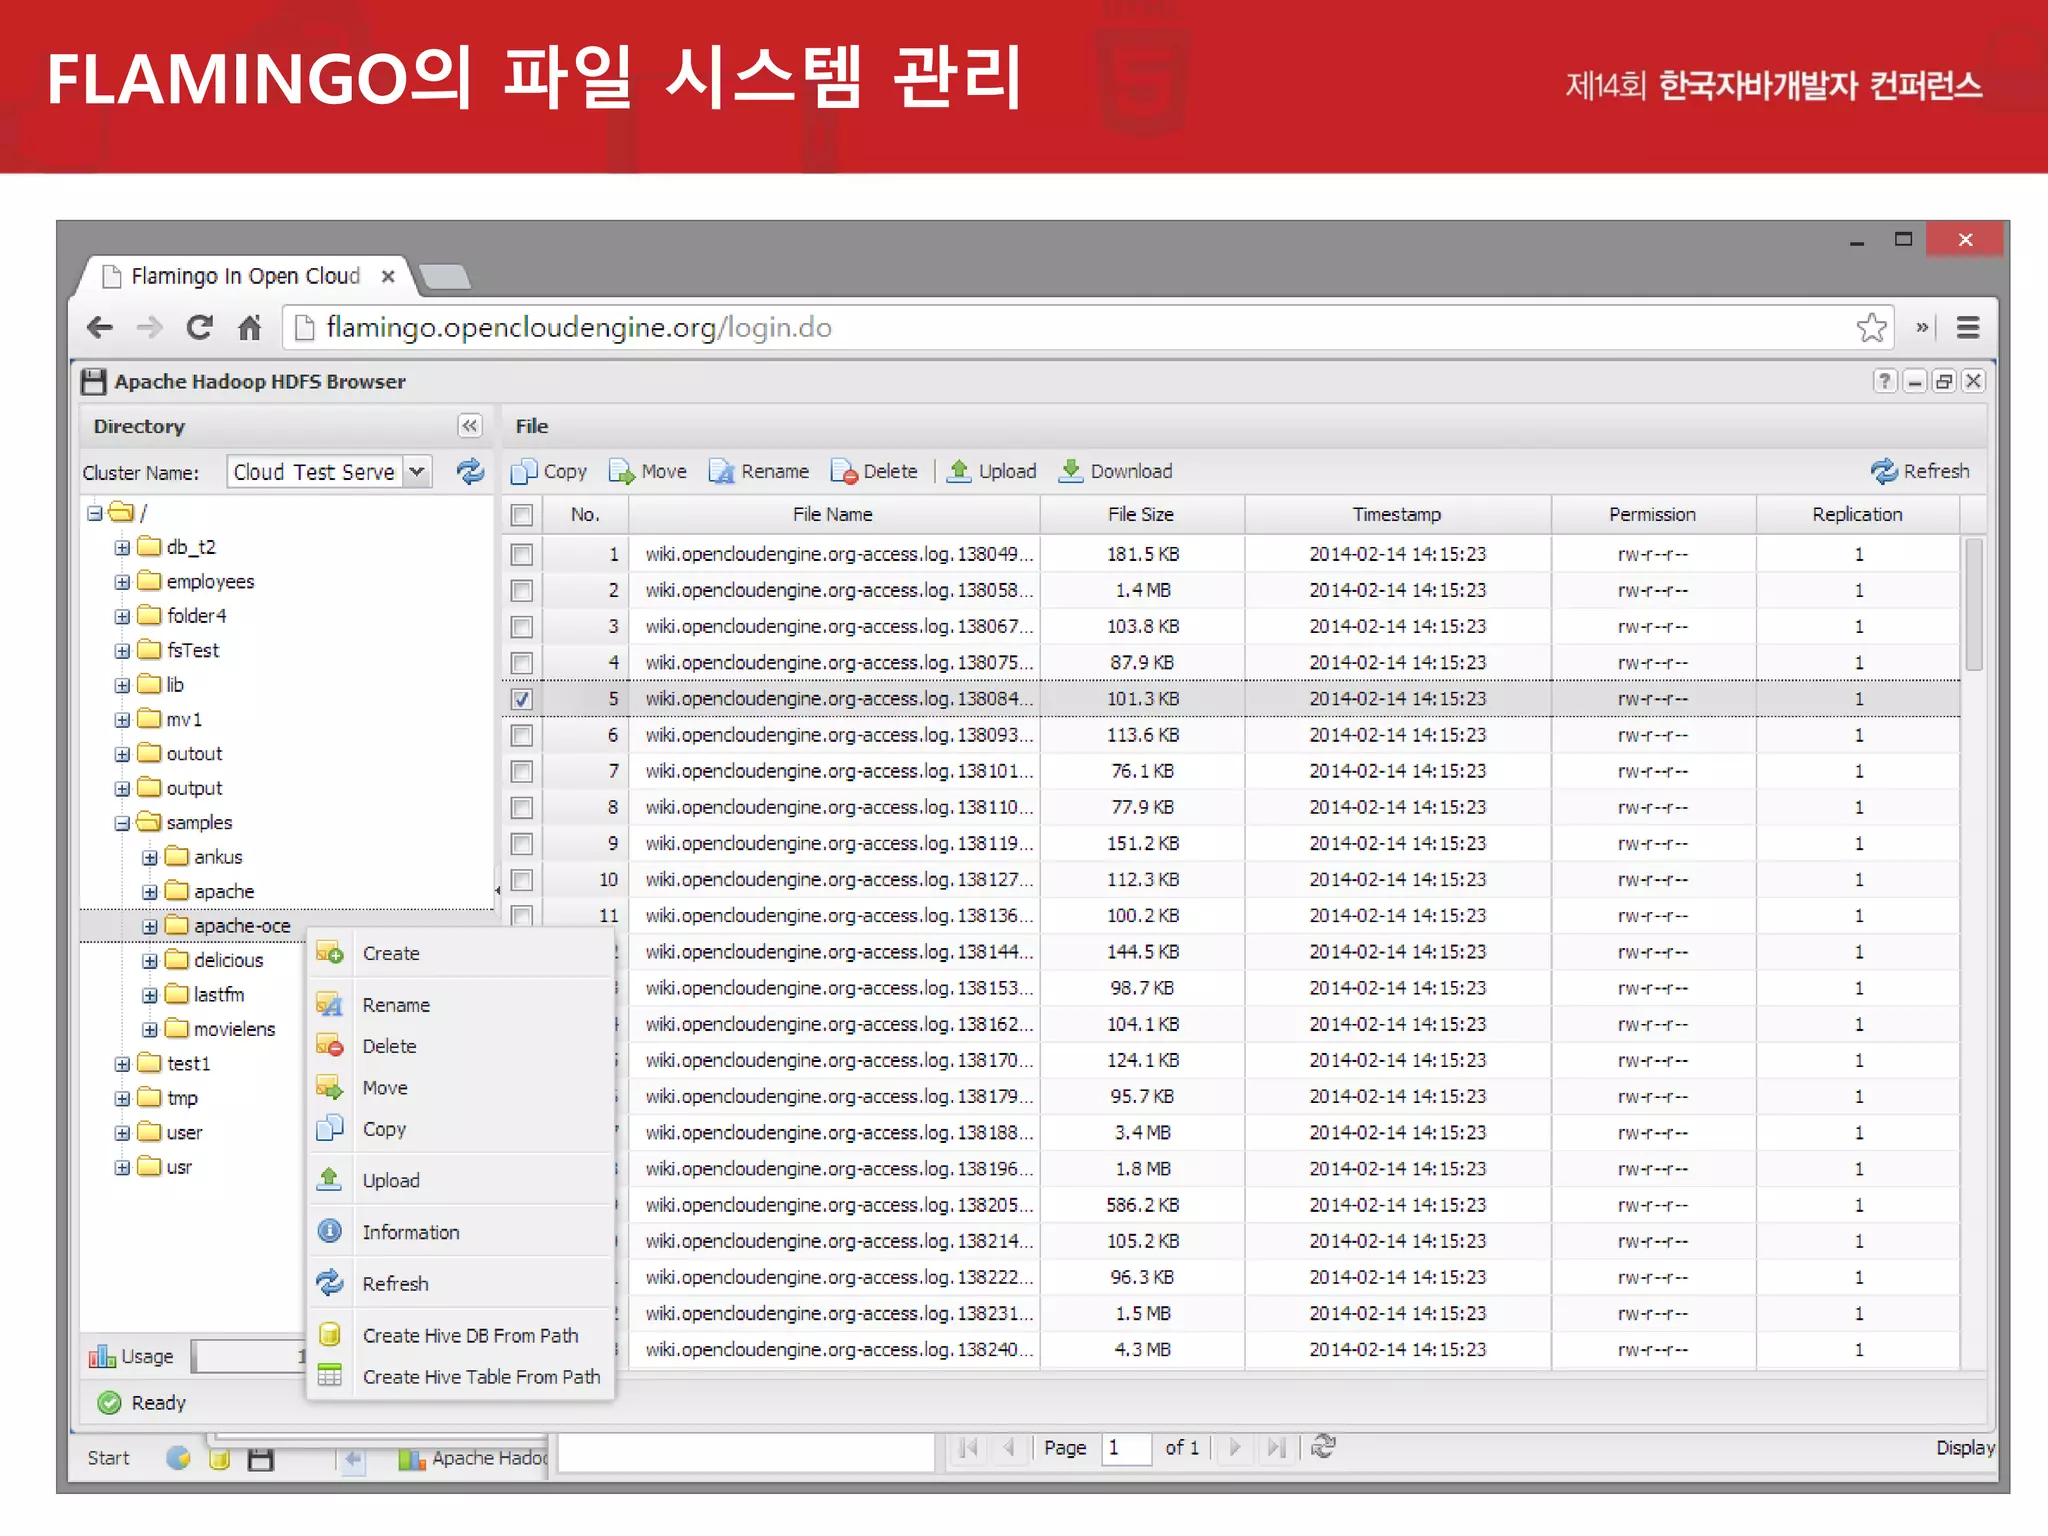The width and height of the screenshot is (2048, 1536).
Task: Click the Delete toolbar icon
Action: point(844,471)
